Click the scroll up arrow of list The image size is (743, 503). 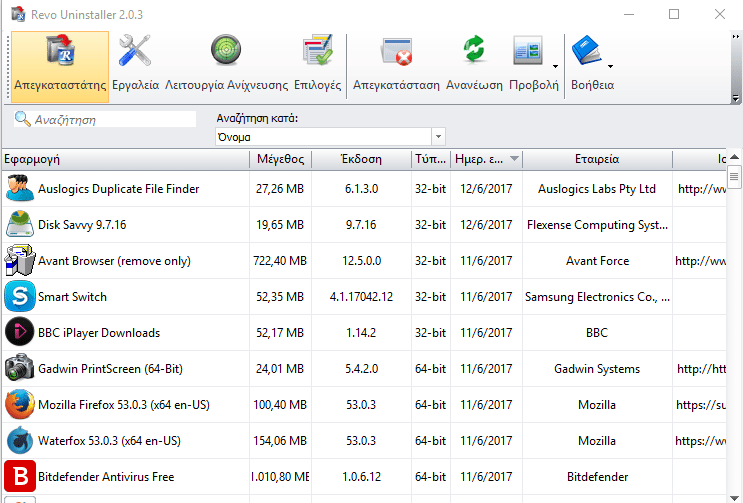[x=734, y=157]
